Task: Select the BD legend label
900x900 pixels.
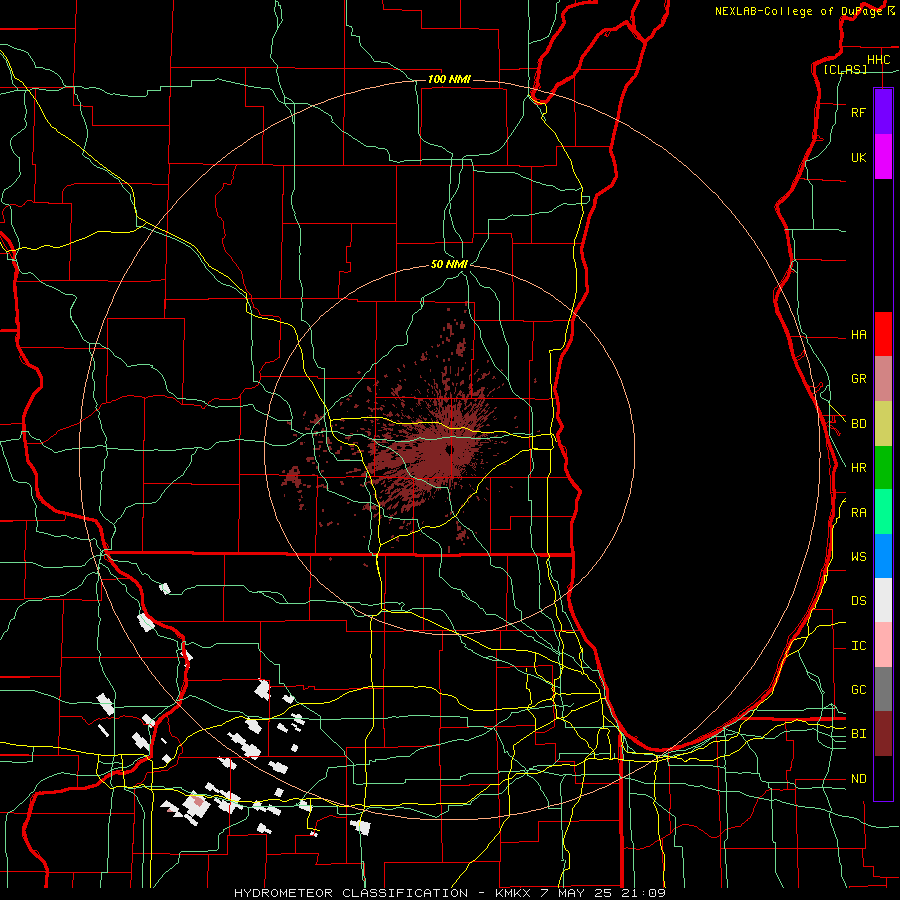Action: point(858,424)
